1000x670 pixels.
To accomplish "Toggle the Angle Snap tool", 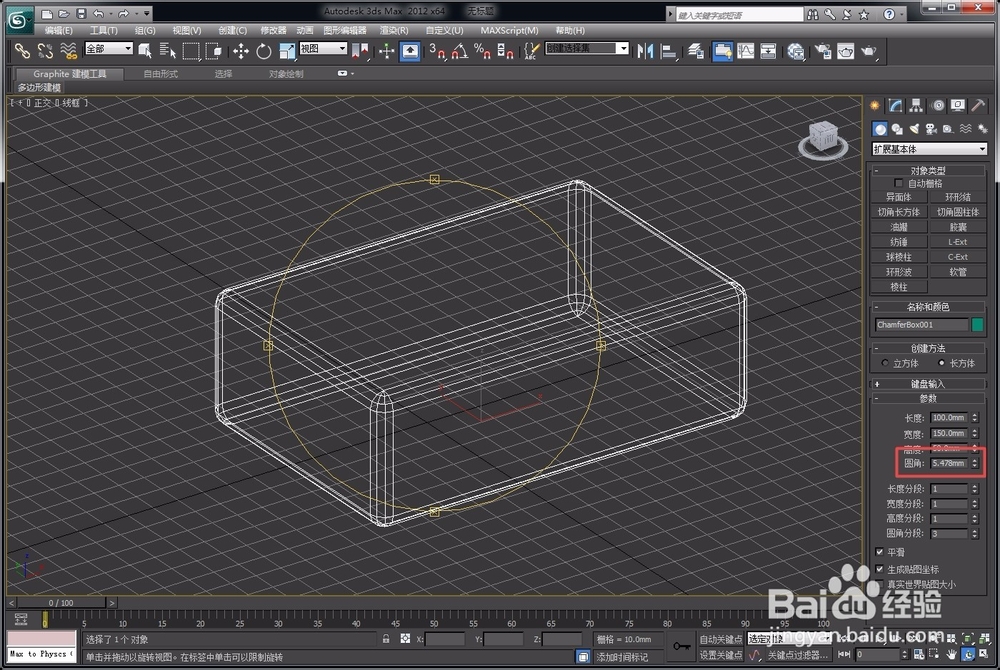I will pos(459,51).
